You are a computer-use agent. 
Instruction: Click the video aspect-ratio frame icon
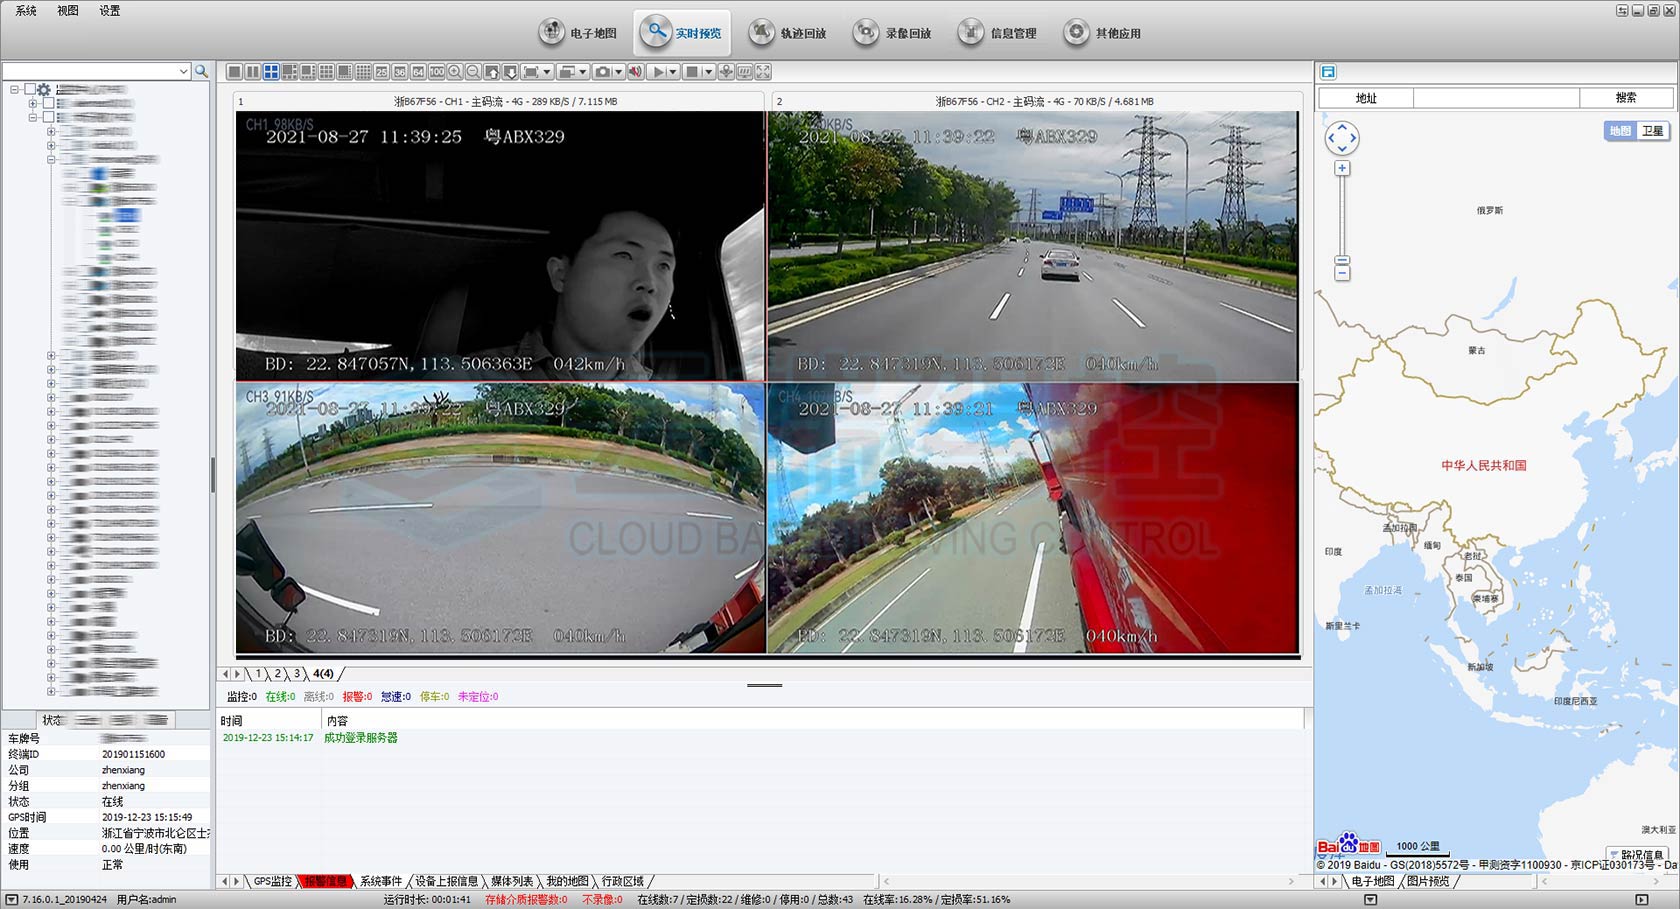[531, 72]
